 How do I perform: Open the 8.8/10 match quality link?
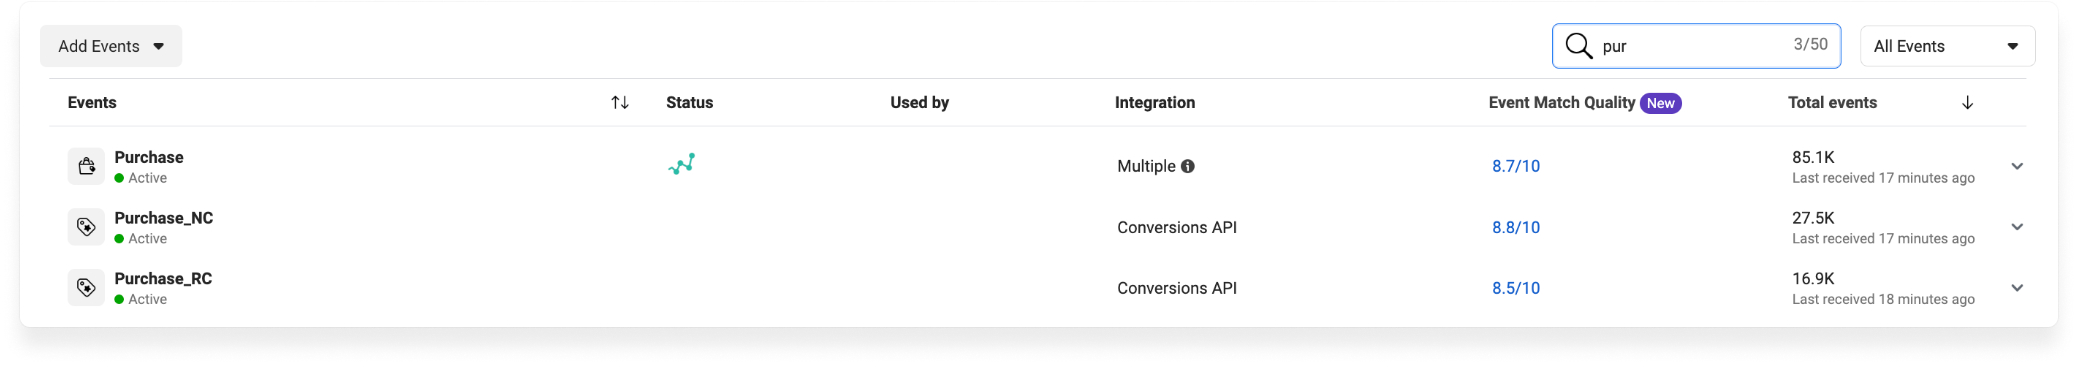tap(1516, 227)
